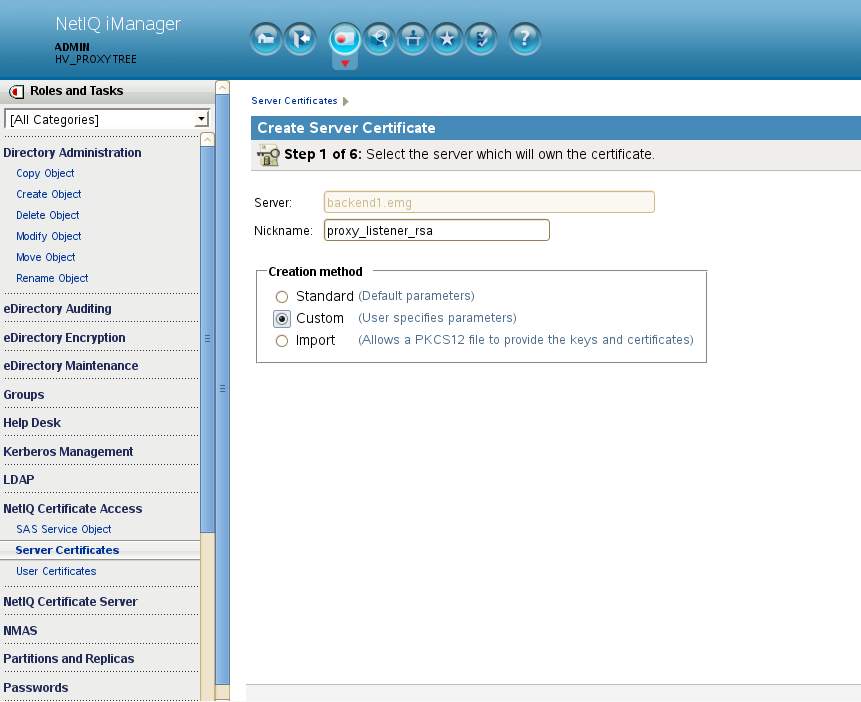
Task: Open the Help question mark icon
Action: point(524,38)
